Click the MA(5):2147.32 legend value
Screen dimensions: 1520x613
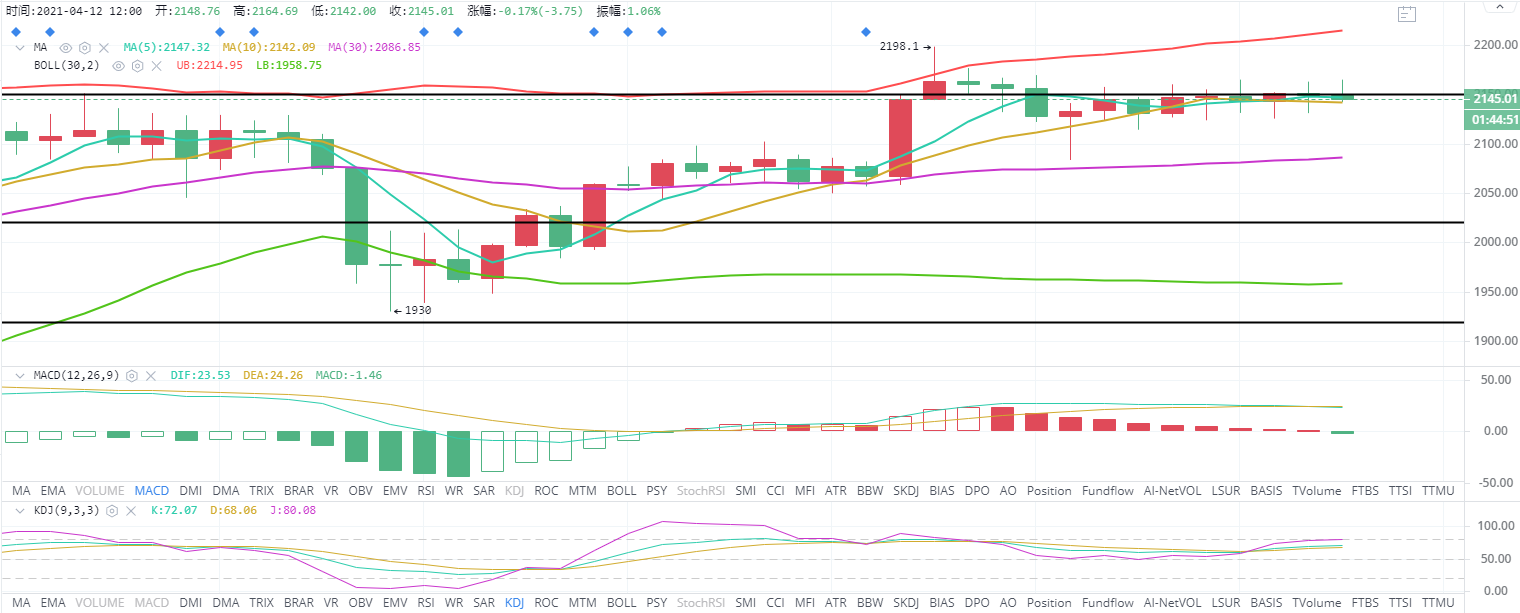click(167, 47)
